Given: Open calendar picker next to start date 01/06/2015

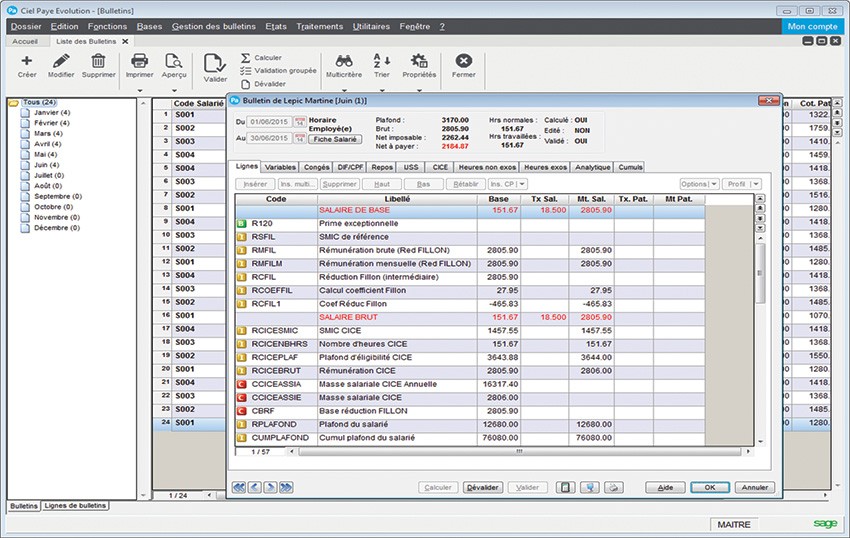Looking at the screenshot, I should coord(299,122).
